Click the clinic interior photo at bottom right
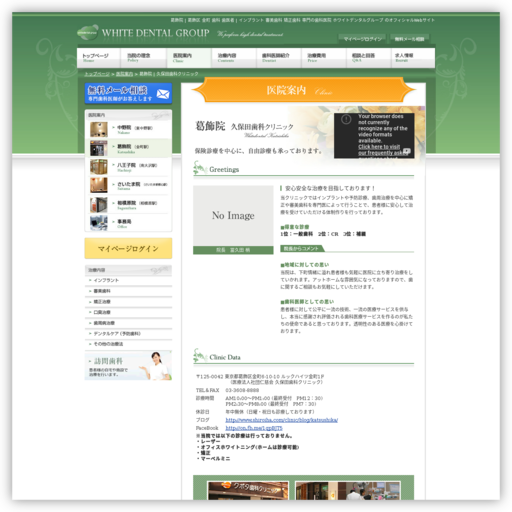This screenshot has height=512, width=512. point(348,490)
